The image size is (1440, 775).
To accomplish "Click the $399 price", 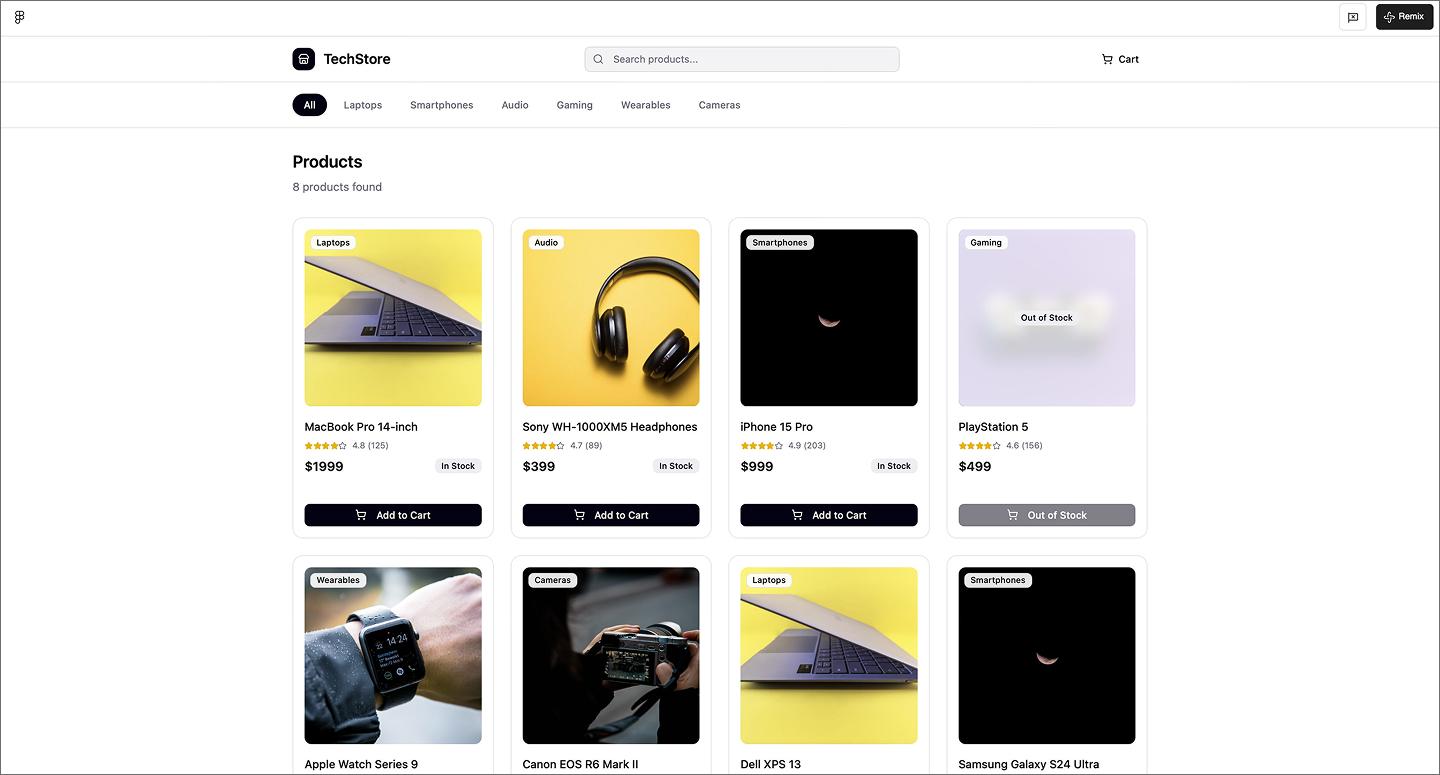I will click(539, 466).
